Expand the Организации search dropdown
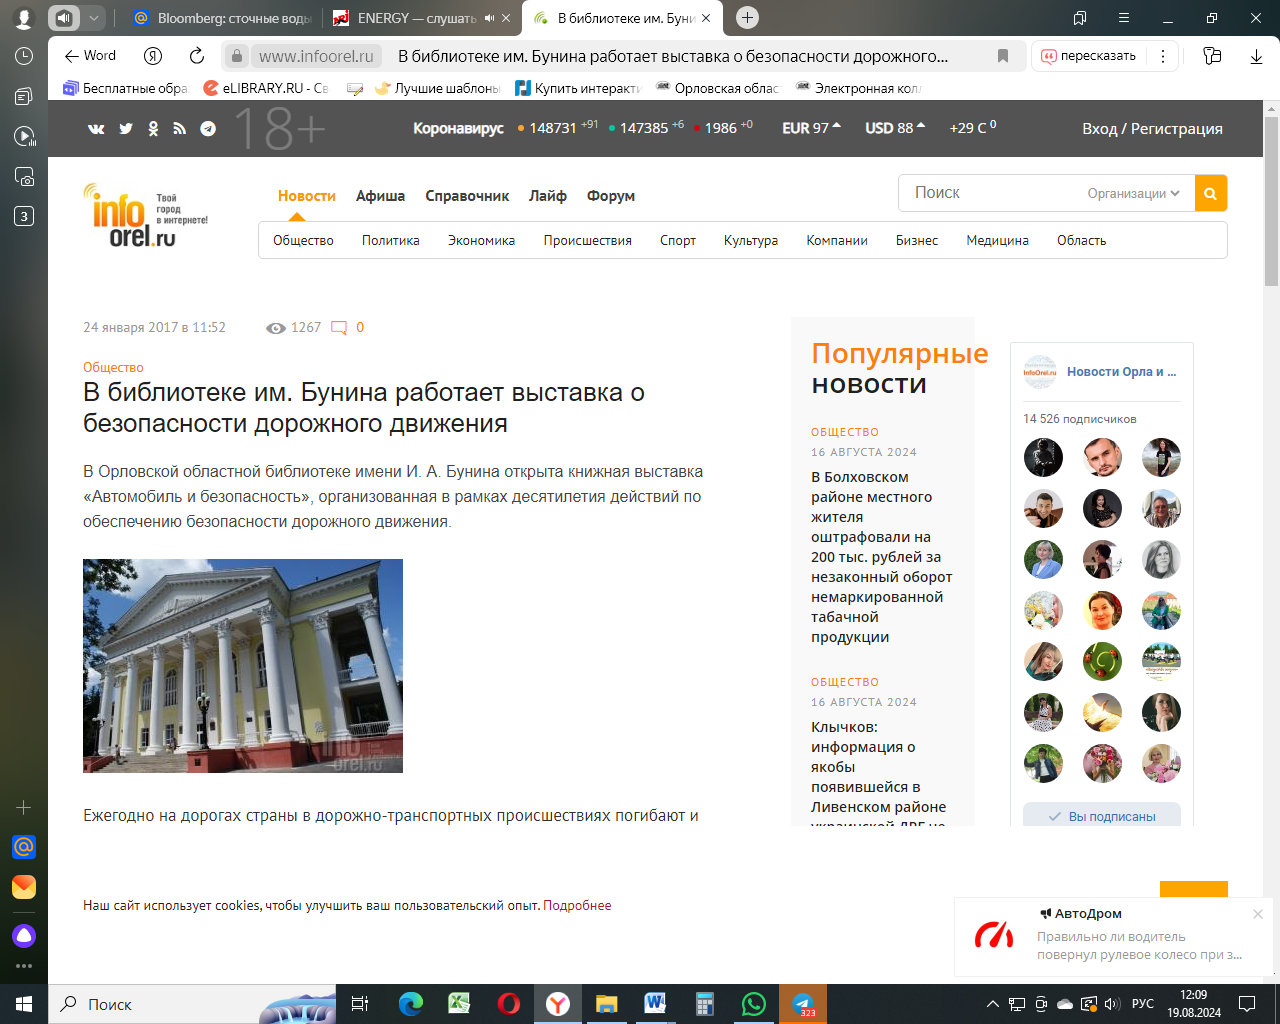This screenshot has height=1024, width=1280. (1133, 194)
